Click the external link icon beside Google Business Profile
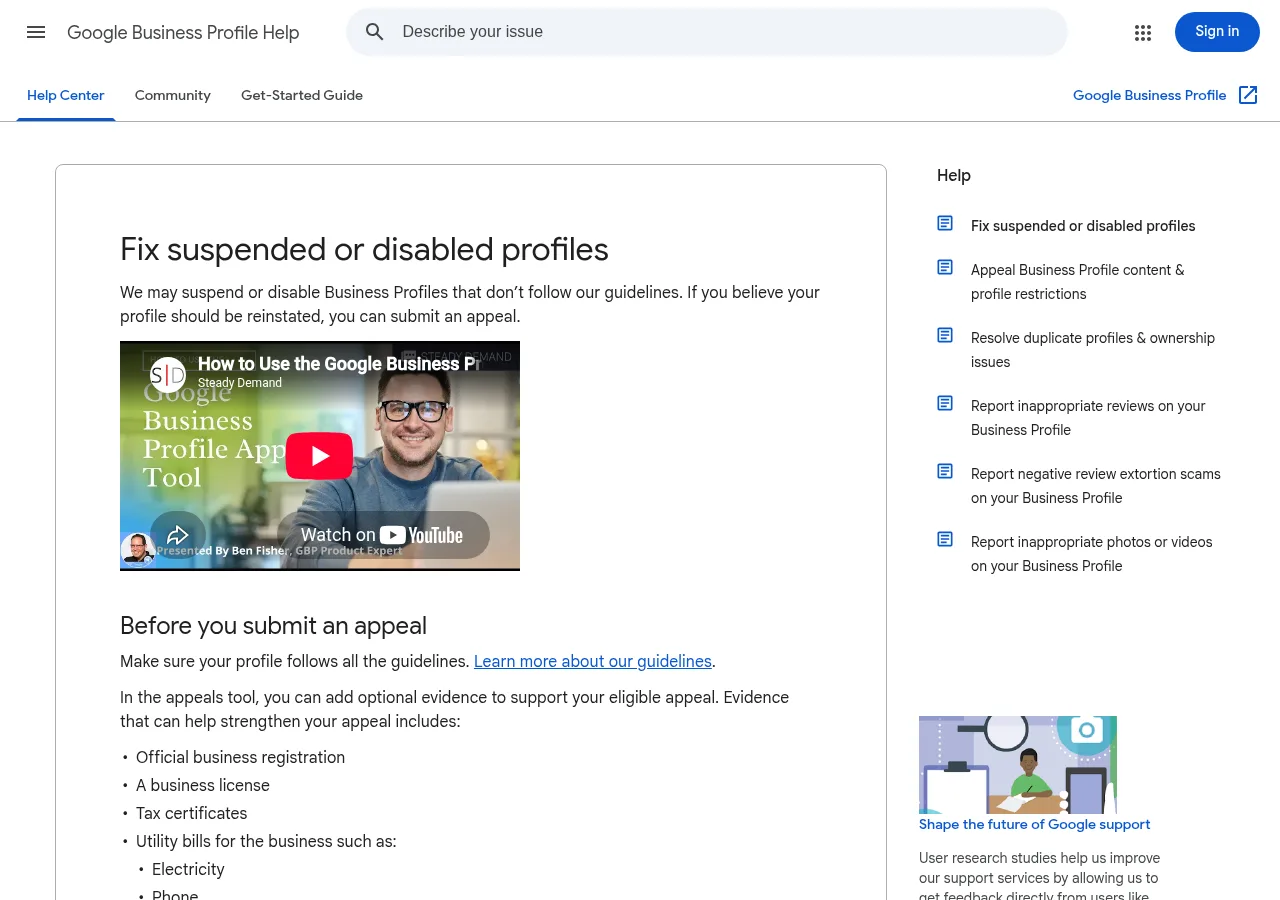Viewport: 1280px width, 900px height. 1248,95
